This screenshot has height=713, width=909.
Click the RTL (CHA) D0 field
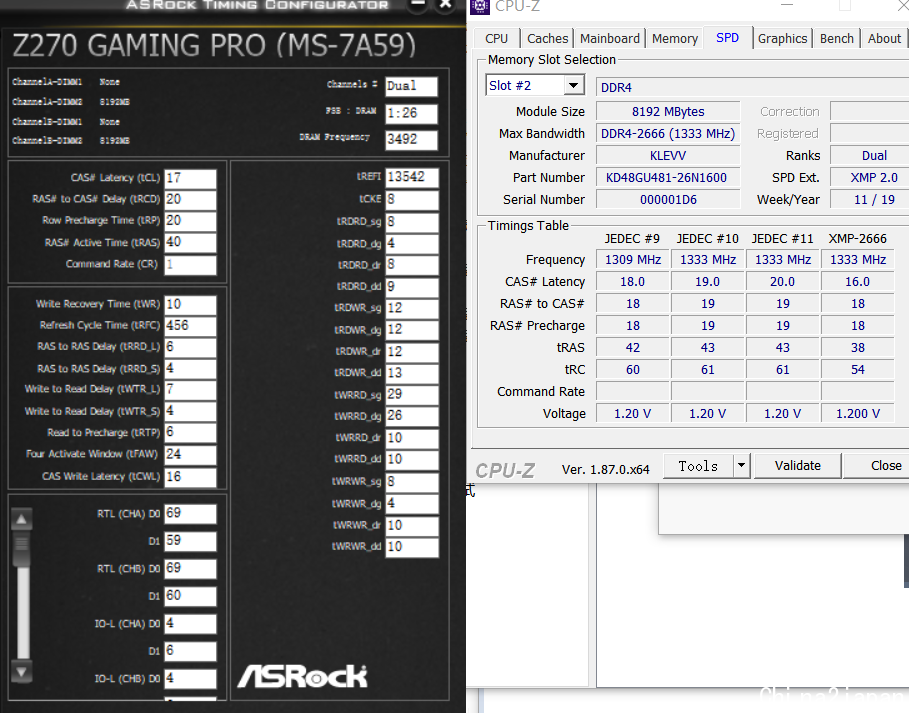click(x=190, y=514)
